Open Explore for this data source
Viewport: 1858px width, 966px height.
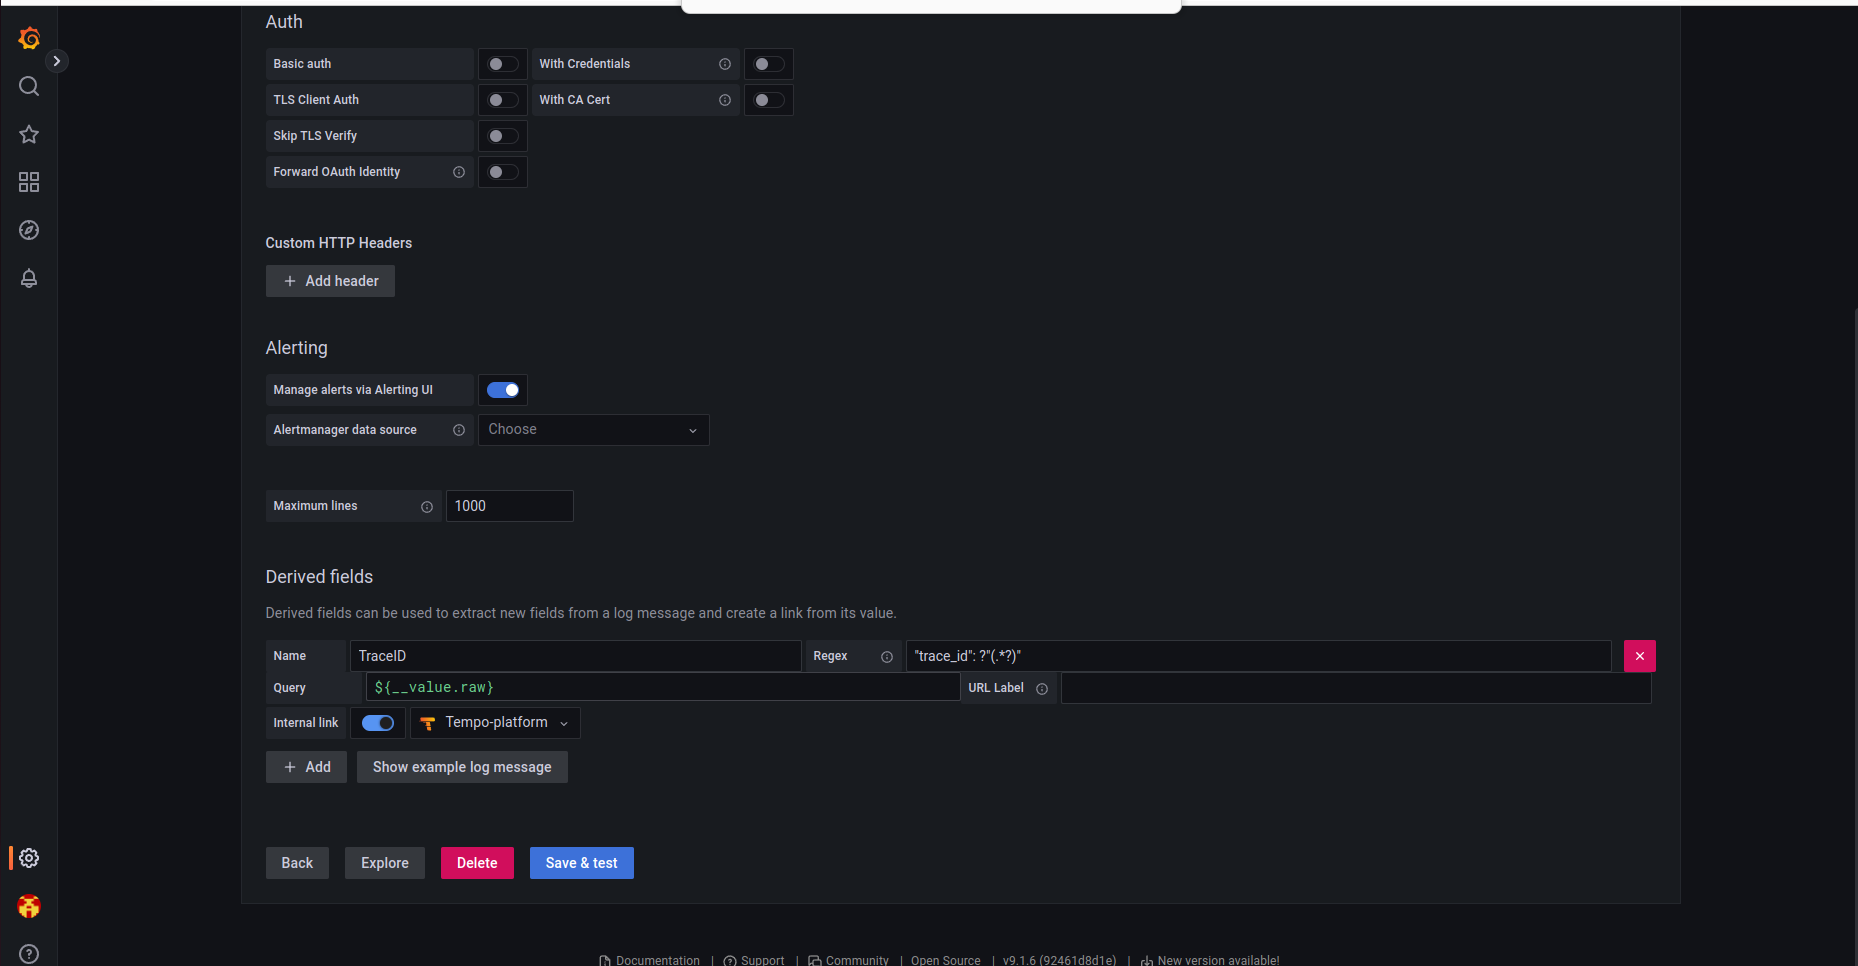(x=385, y=863)
